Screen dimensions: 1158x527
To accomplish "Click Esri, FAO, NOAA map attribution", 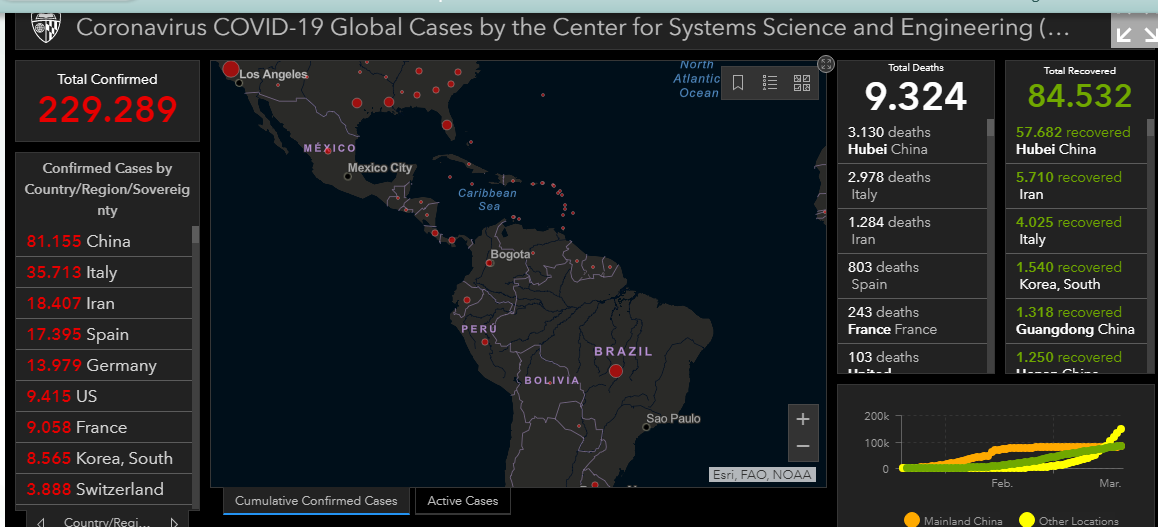I will [x=762, y=475].
